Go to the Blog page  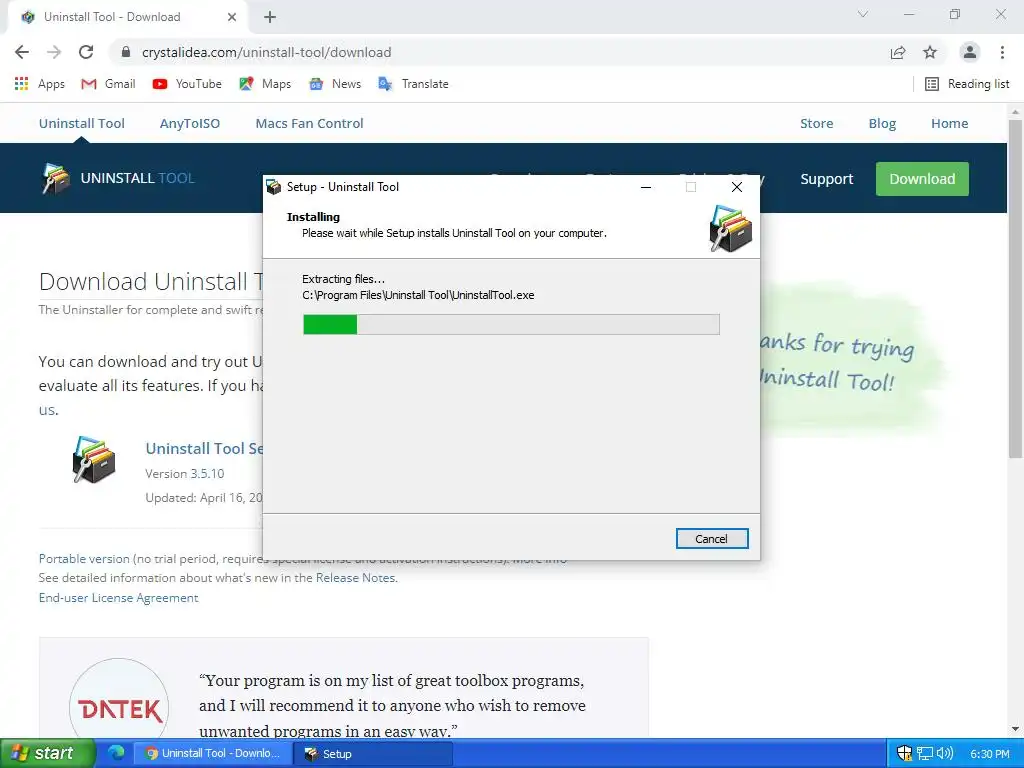882,123
